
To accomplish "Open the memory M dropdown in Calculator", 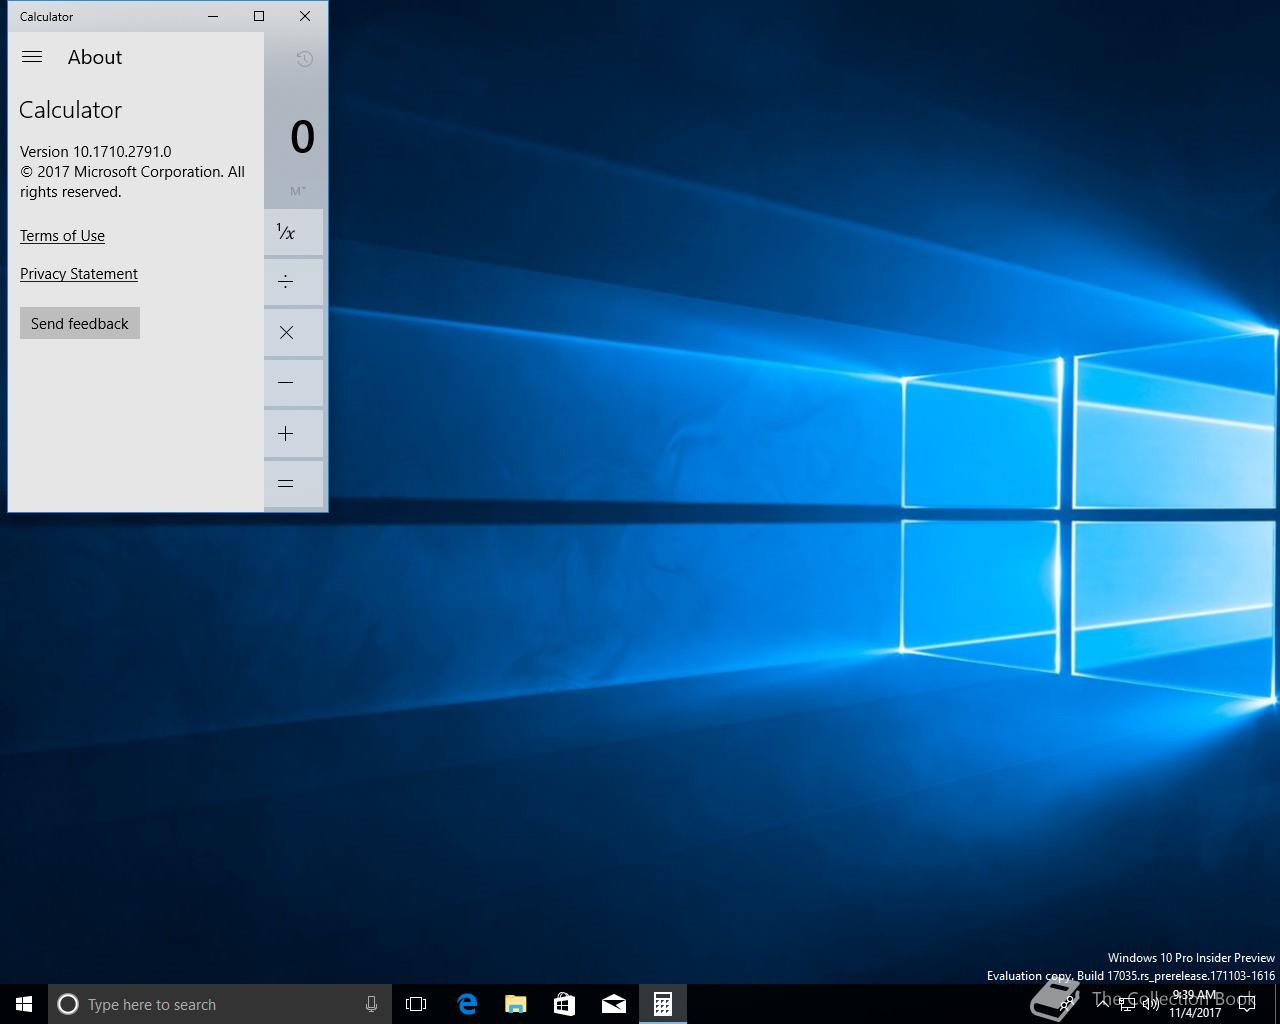I will click(x=298, y=191).
